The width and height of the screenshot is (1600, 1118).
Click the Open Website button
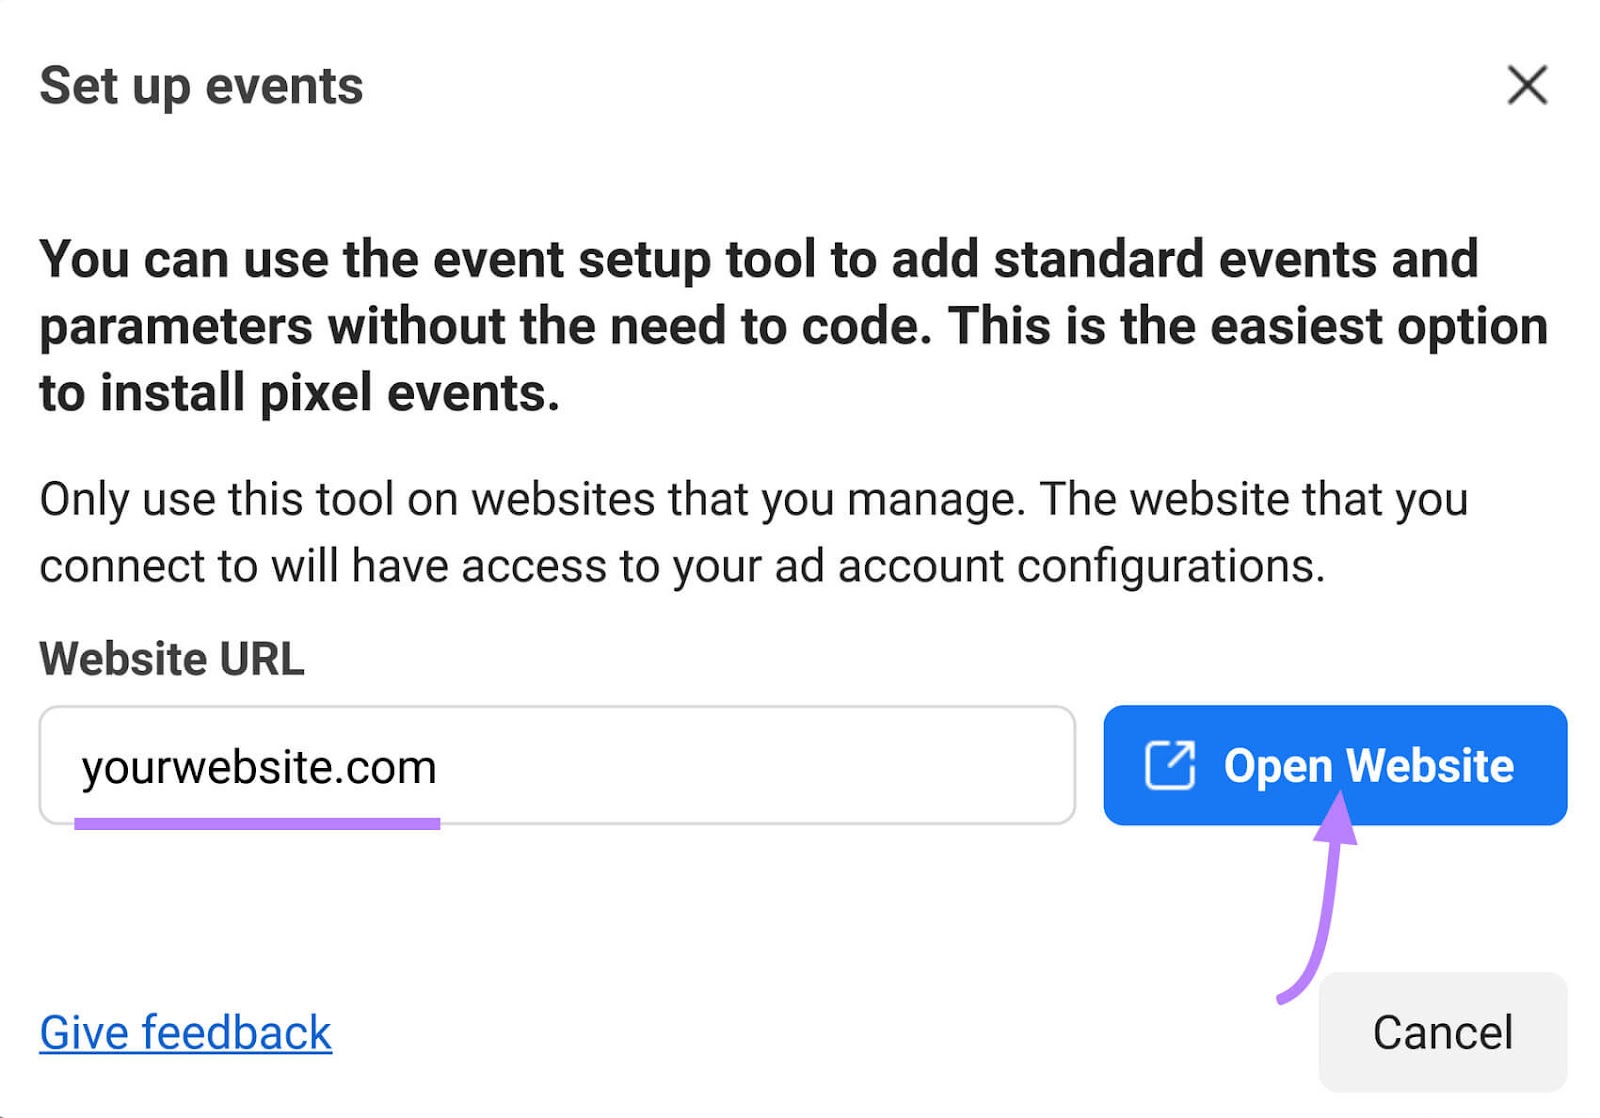[1335, 766]
